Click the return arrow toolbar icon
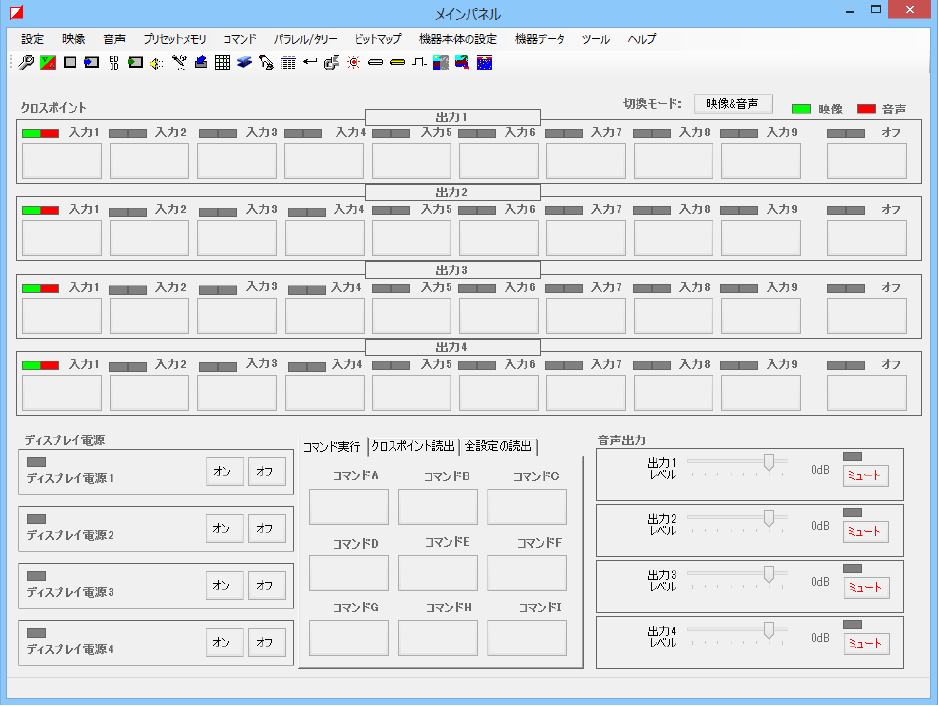Image resolution: width=938 pixels, height=706 pixels. (x=309, y=63)
